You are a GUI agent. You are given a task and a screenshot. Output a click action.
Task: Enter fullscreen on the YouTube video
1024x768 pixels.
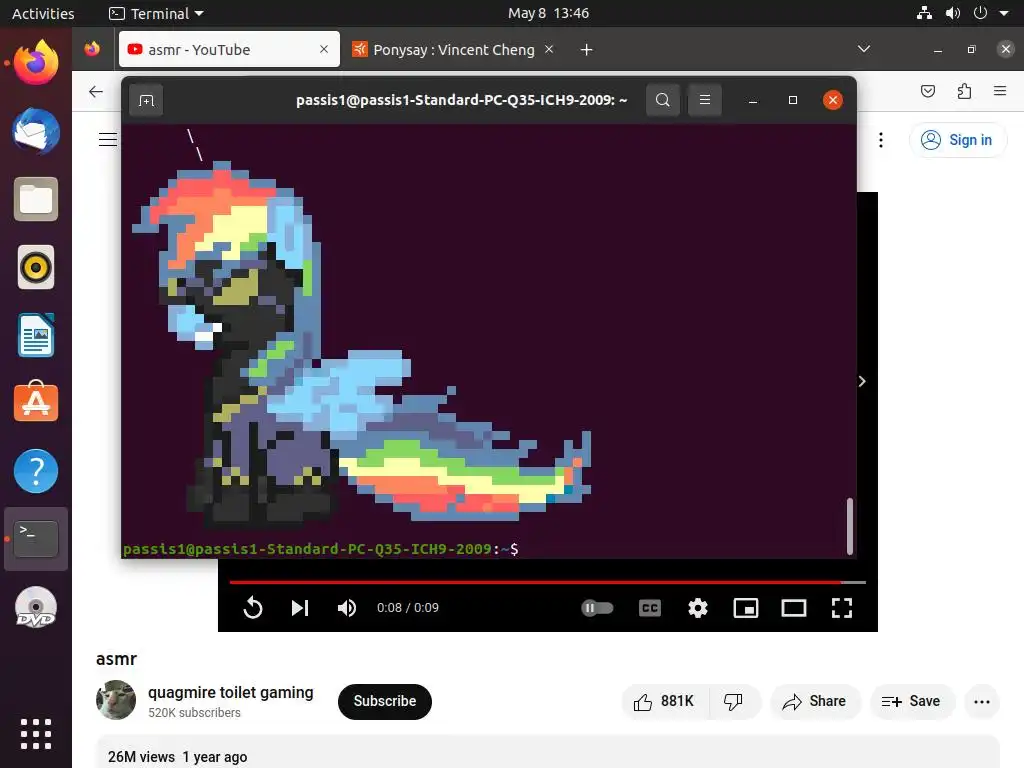(842, 608)
